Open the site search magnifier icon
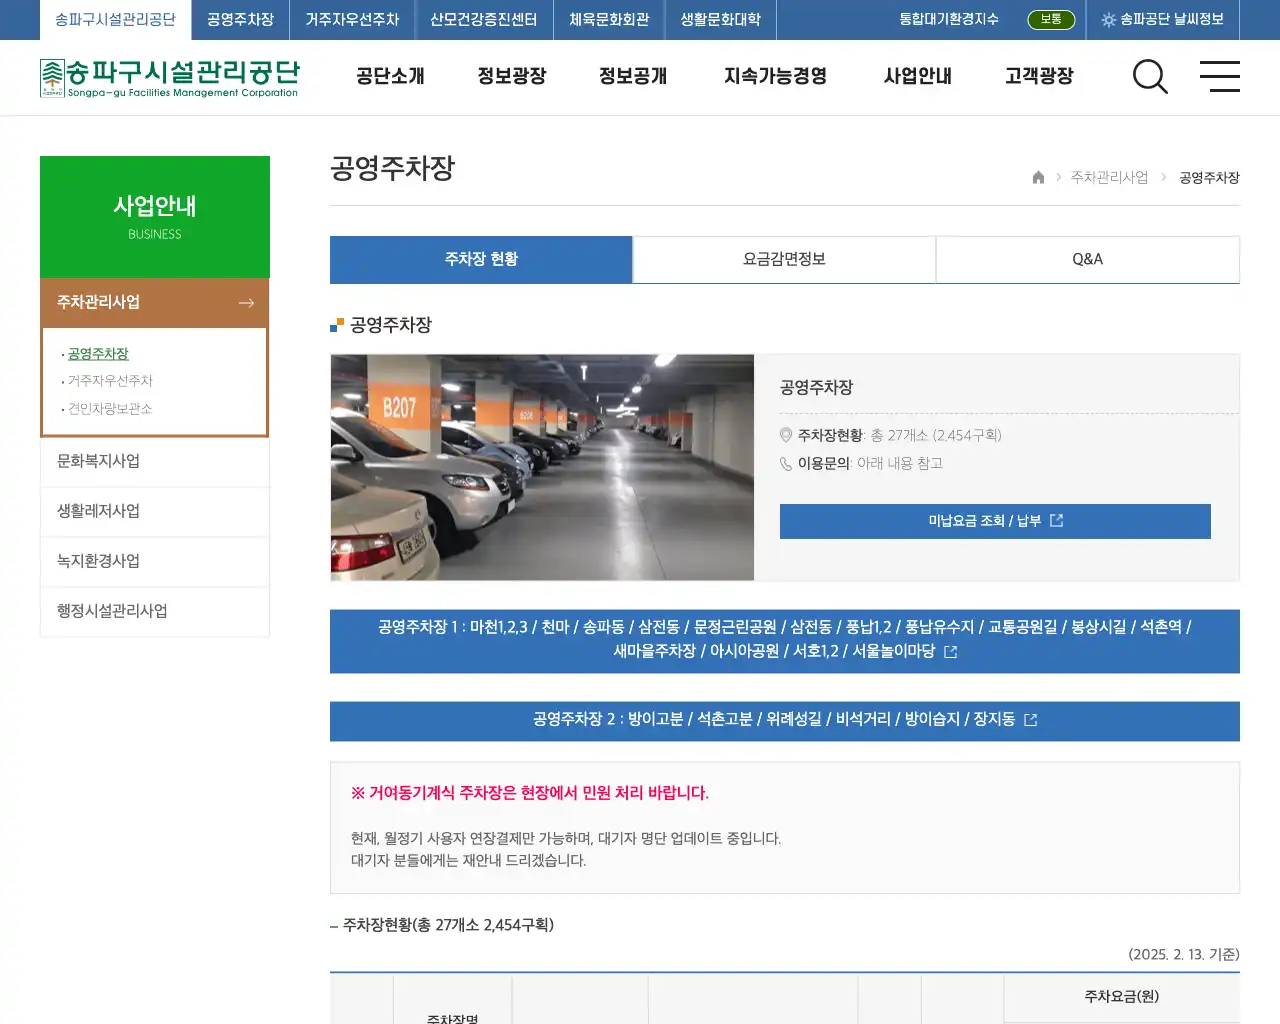The width and height of the screenshot is (1280, 1024). pos(1150,77)
